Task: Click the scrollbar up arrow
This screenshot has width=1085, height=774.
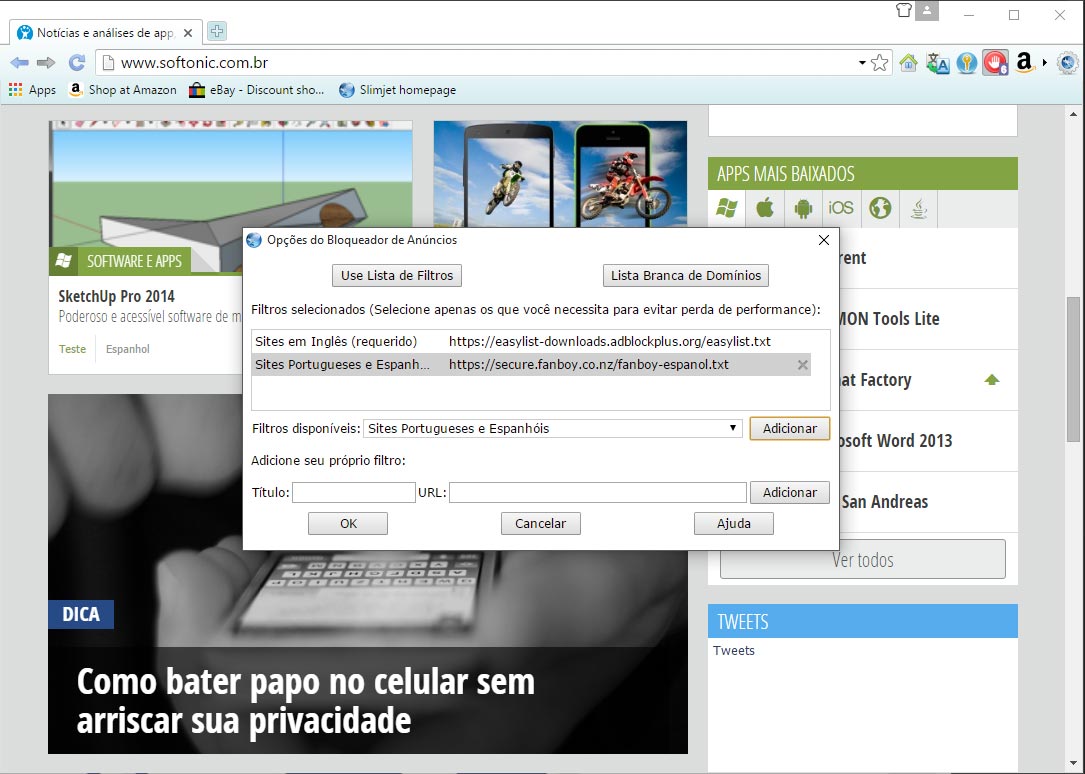Action: (1073, 114)
